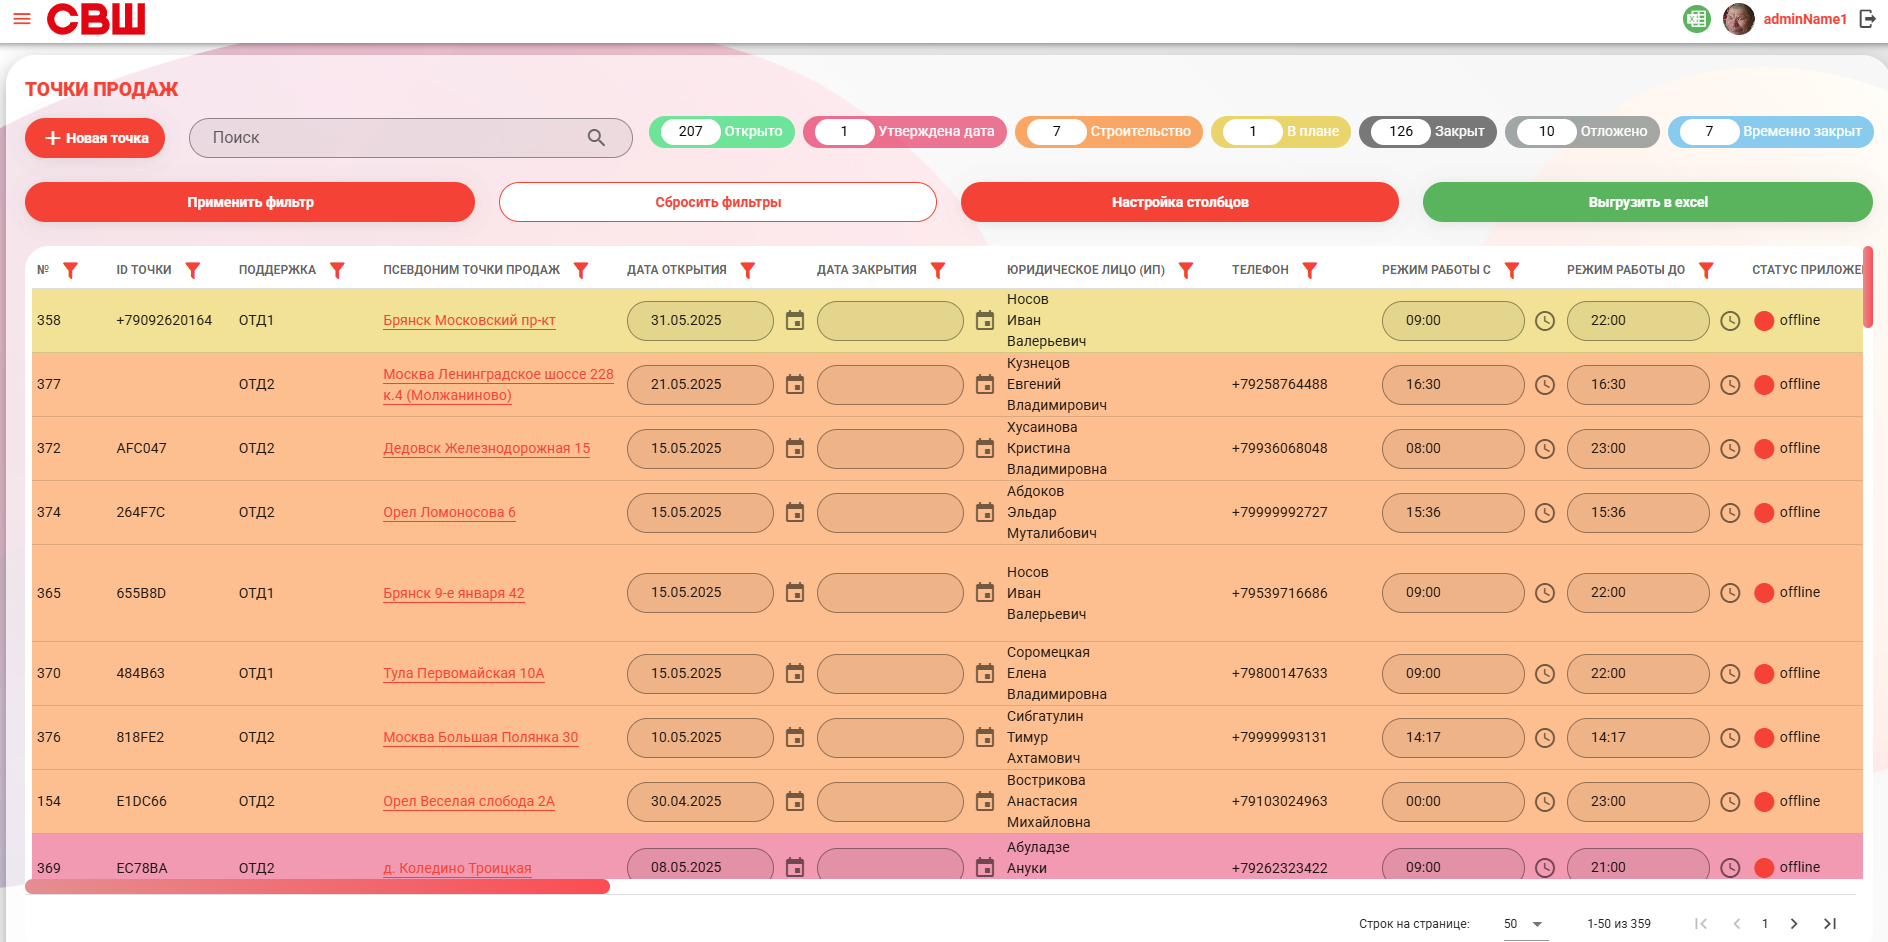The height and width of the screenshot is (942, 1888).
Task: Click the search magnifier icon
Action: point(596,138)
